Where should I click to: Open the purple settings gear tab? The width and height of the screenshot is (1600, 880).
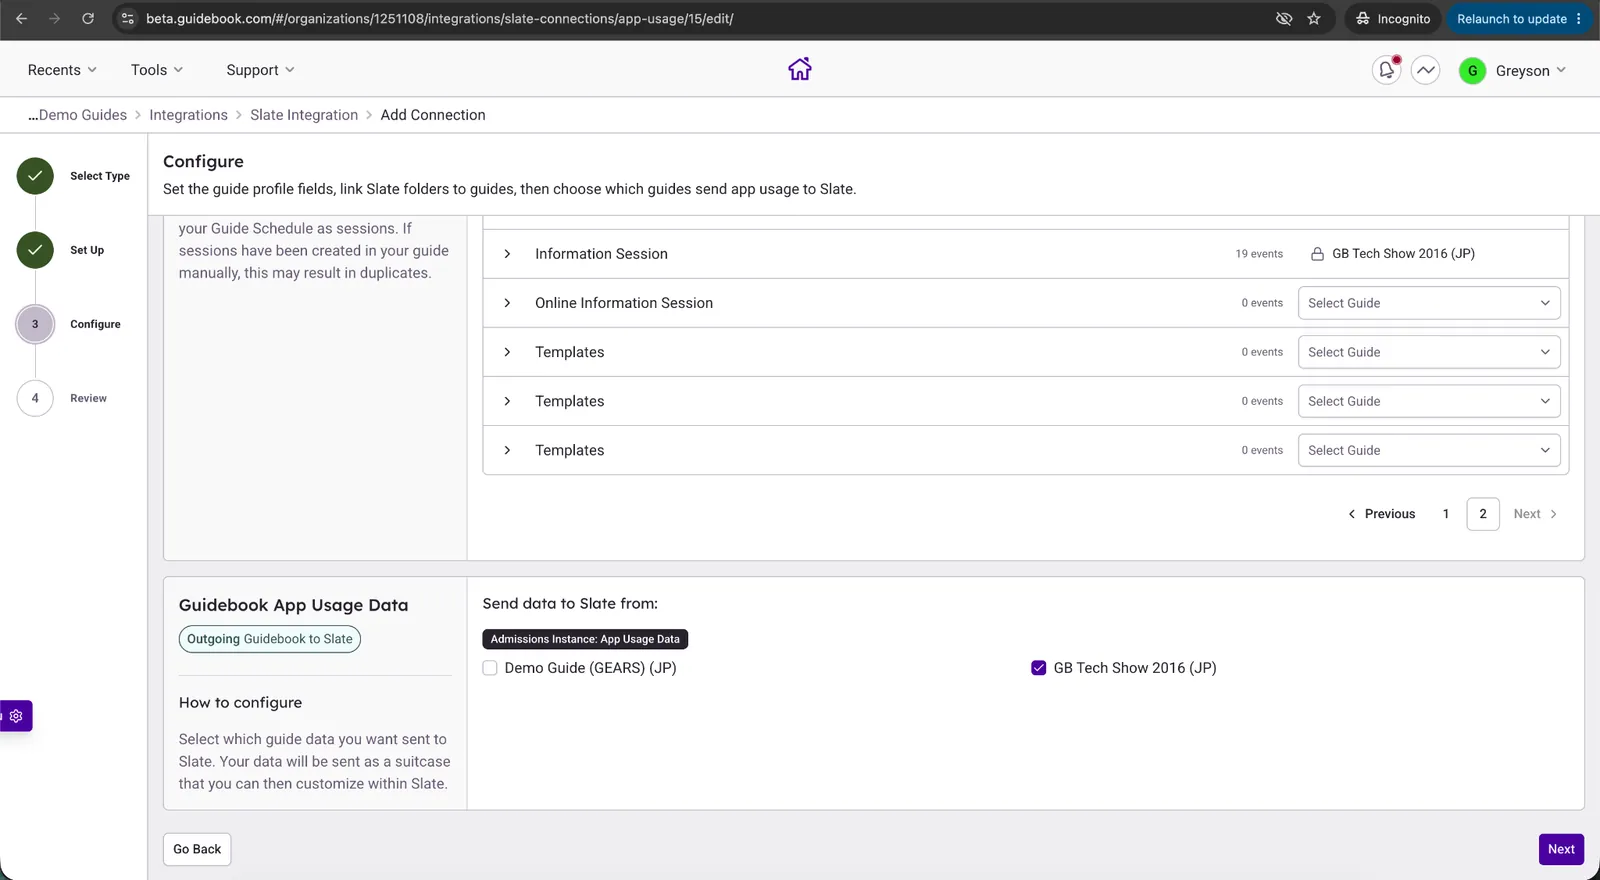point(16,716)
